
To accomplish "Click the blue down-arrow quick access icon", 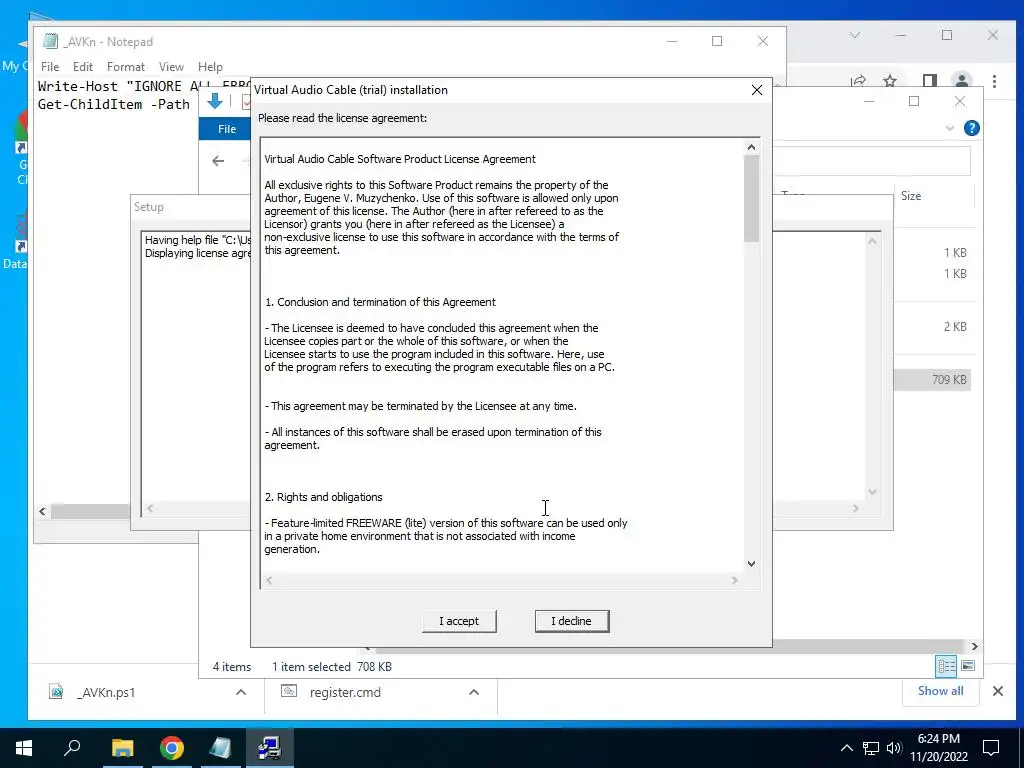I will pos(214,101).
